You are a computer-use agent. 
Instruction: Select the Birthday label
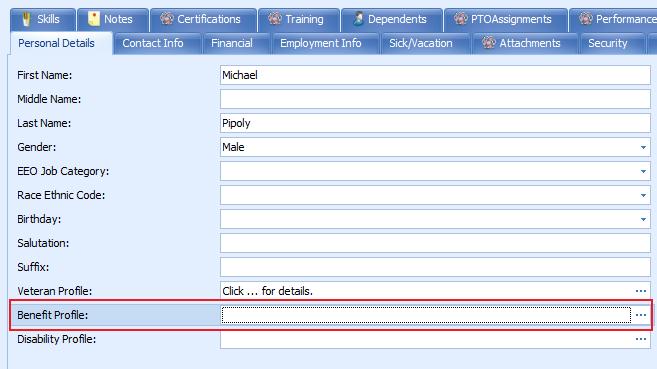click(39, 219)
